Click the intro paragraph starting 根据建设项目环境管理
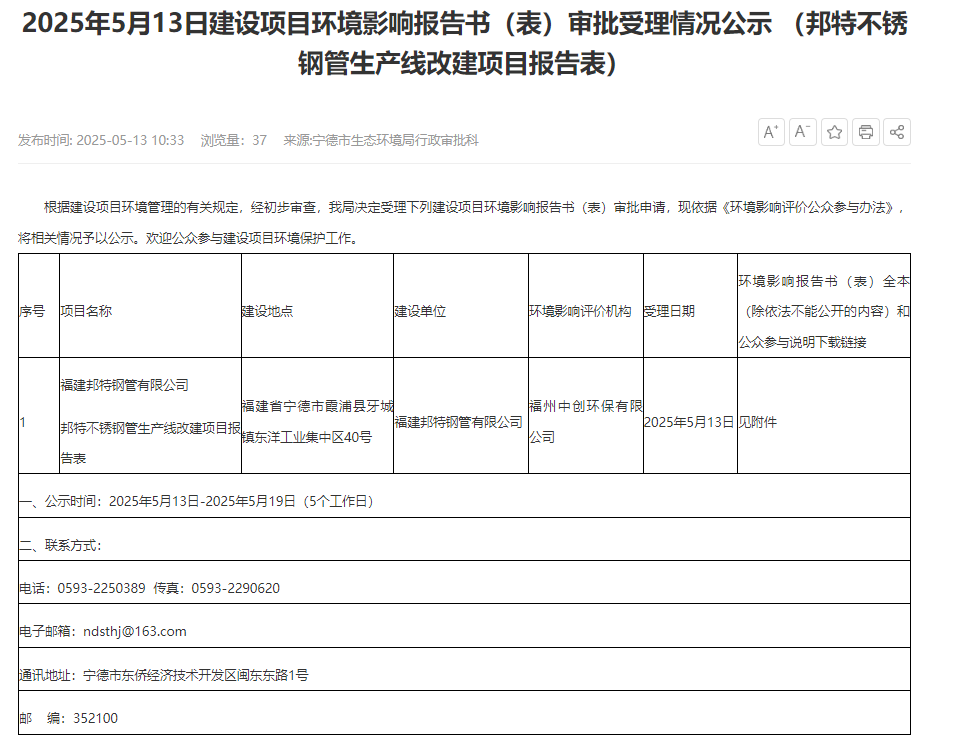 coord(464,222)
